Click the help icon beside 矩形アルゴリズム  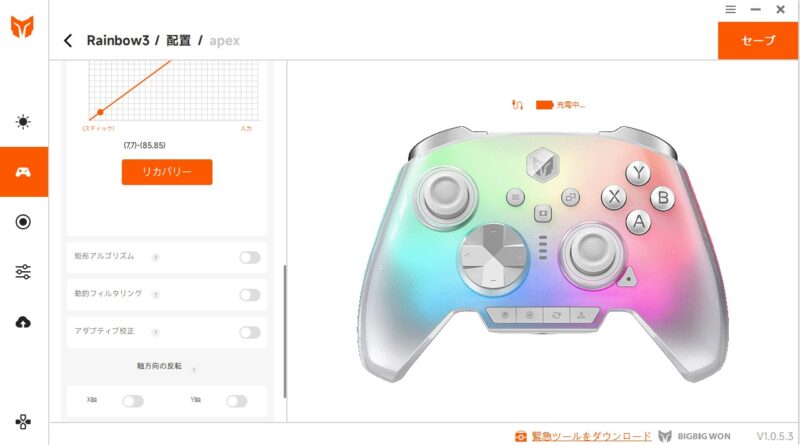(x=156, y=258)
